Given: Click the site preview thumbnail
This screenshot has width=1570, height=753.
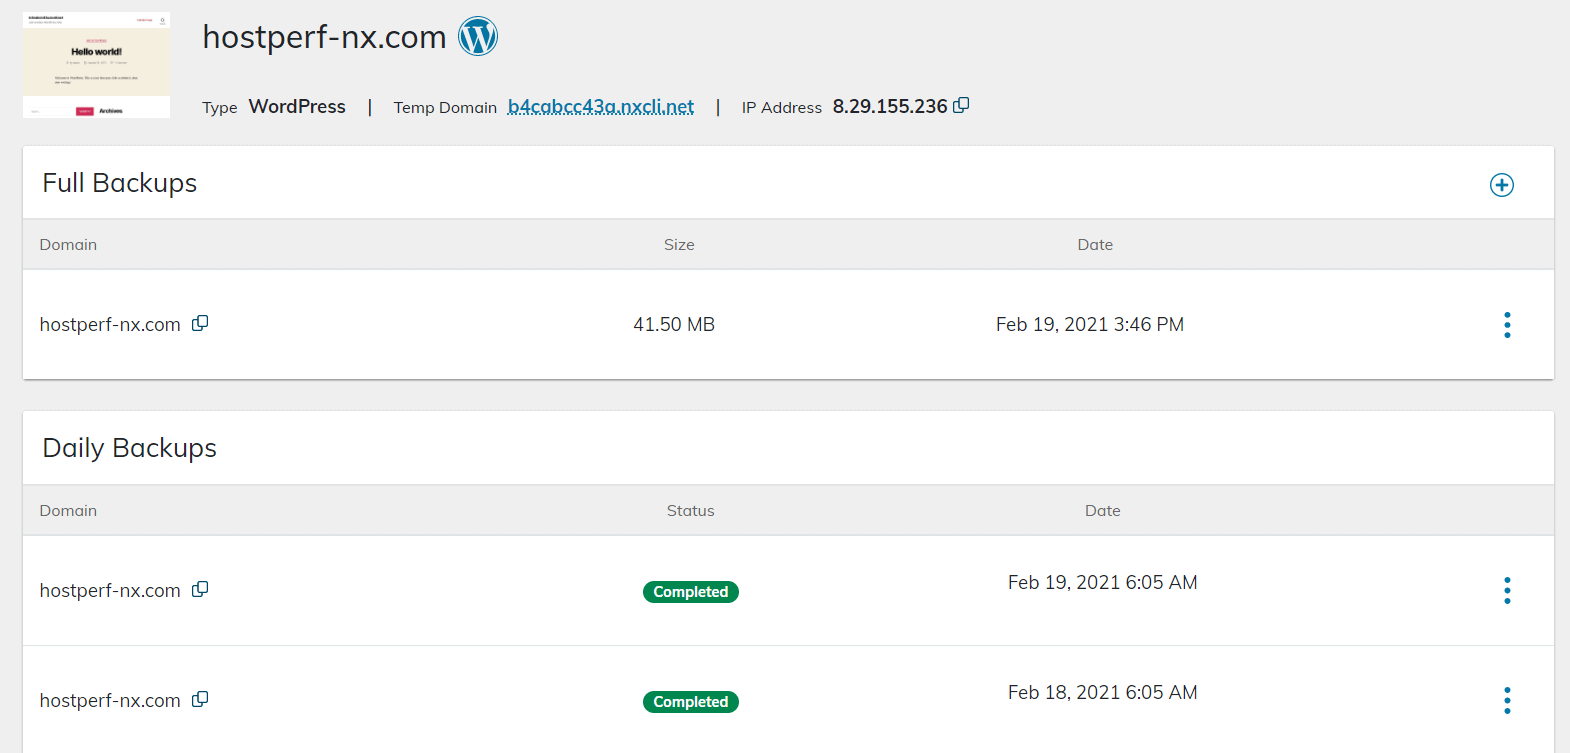Looking at the screenshot, I should coord(96,65).
